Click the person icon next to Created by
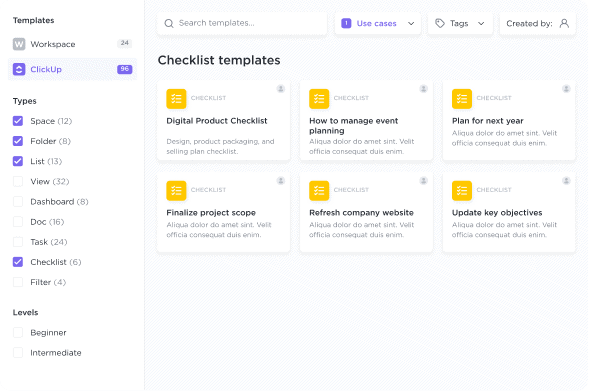 564,23
